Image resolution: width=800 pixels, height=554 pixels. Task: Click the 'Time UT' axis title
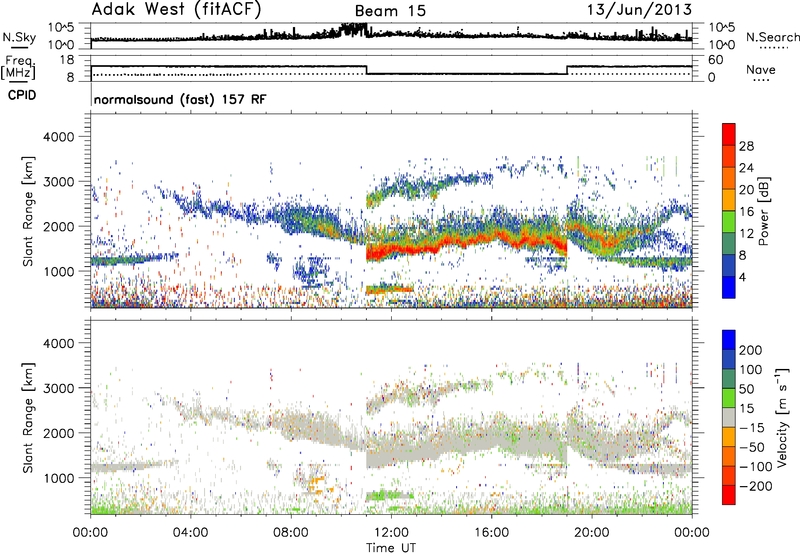pos(391,548)
